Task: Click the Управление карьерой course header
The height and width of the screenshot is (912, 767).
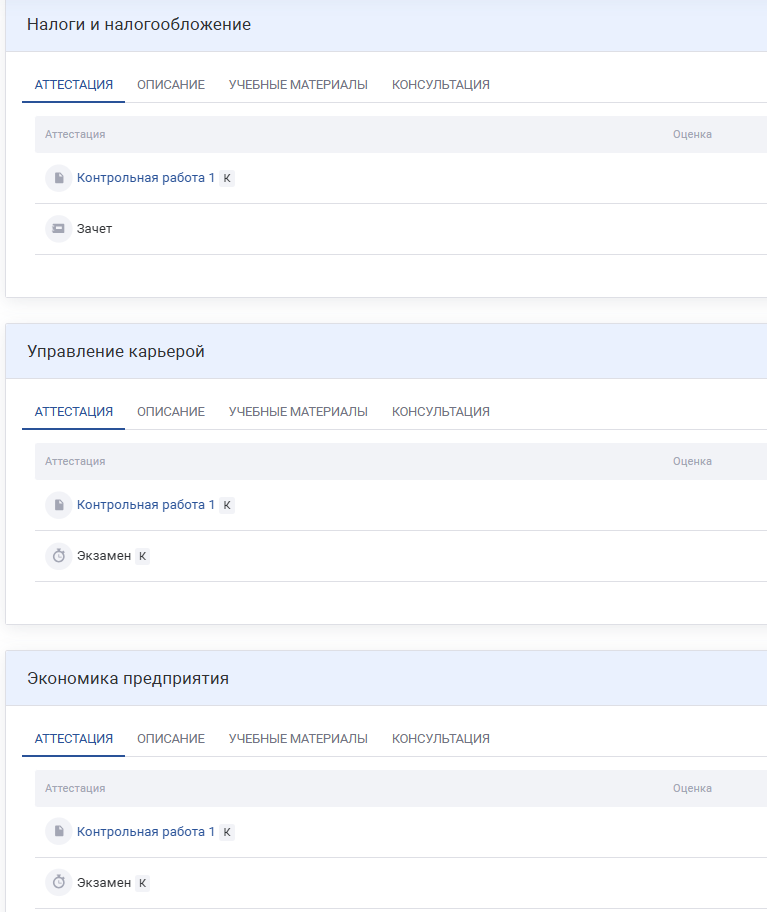Action: tap(116, 352)
